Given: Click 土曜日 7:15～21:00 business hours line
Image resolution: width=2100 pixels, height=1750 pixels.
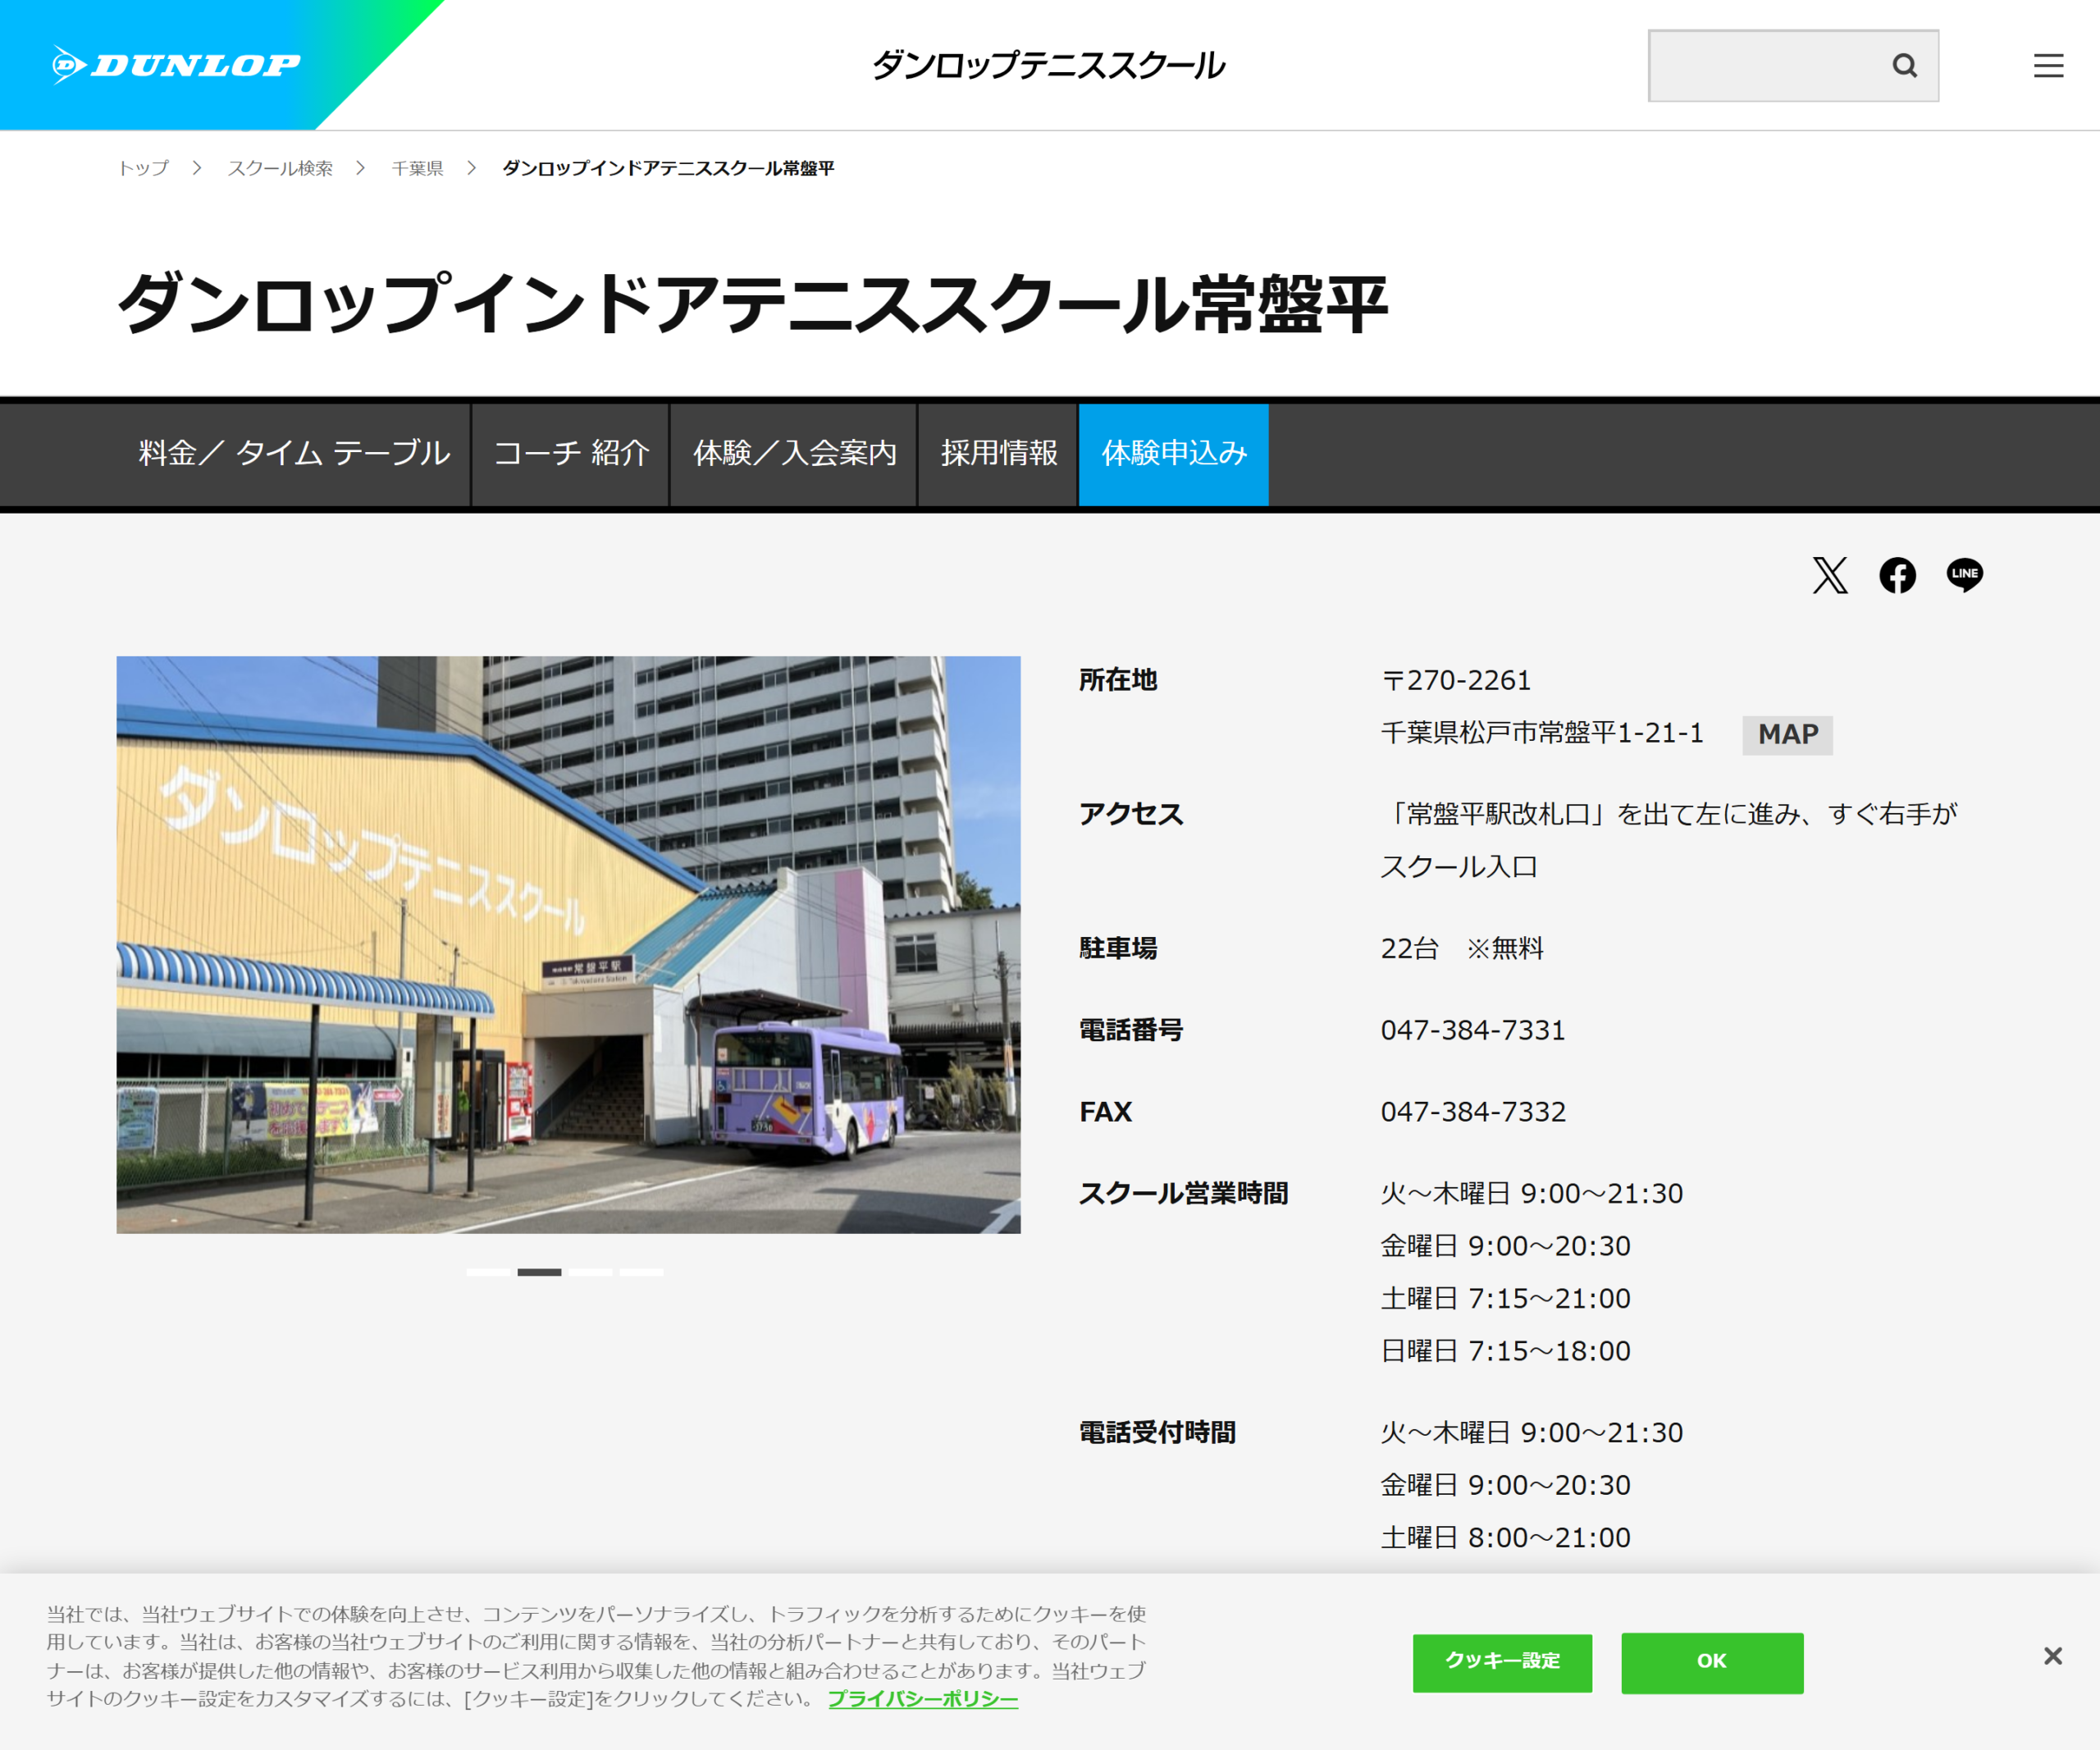Looking at the screenshot, I should 1505,1299.
